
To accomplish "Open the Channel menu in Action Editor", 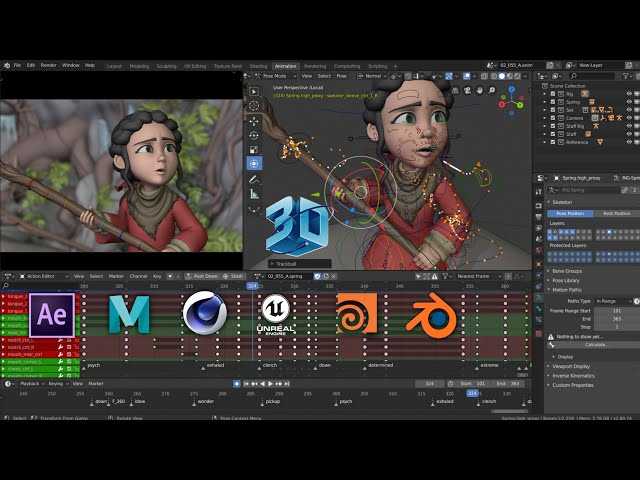I will tap(138, 276).
